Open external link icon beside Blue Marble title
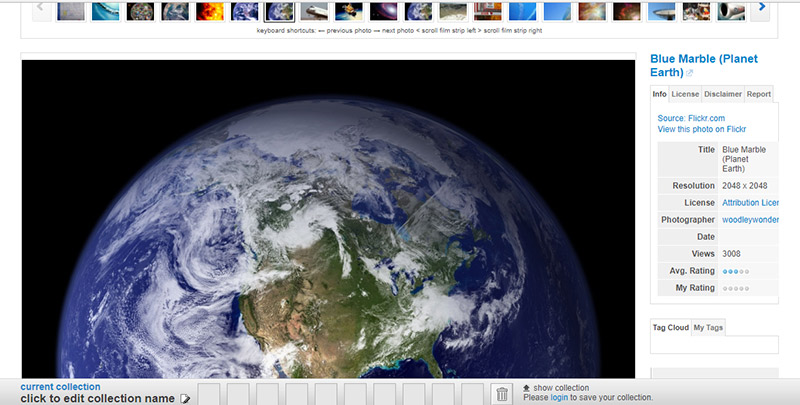 [689, 73]
